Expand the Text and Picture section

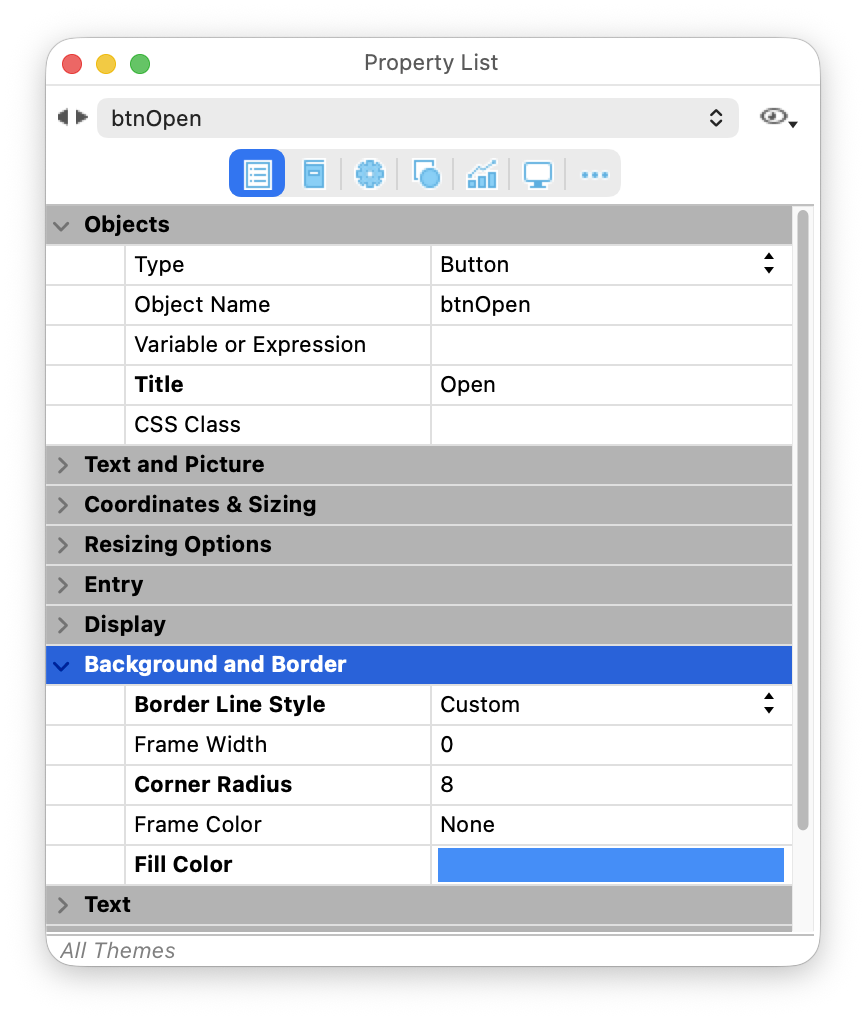click(62, 465)
